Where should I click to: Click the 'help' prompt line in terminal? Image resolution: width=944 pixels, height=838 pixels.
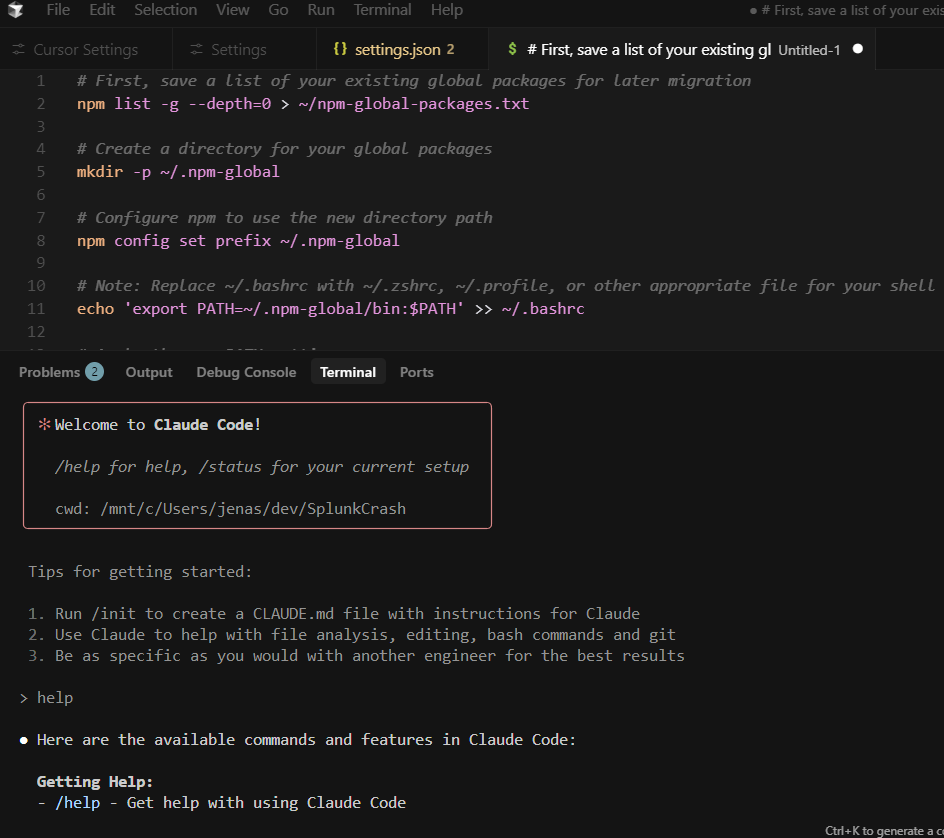click(x=55, y=697)
